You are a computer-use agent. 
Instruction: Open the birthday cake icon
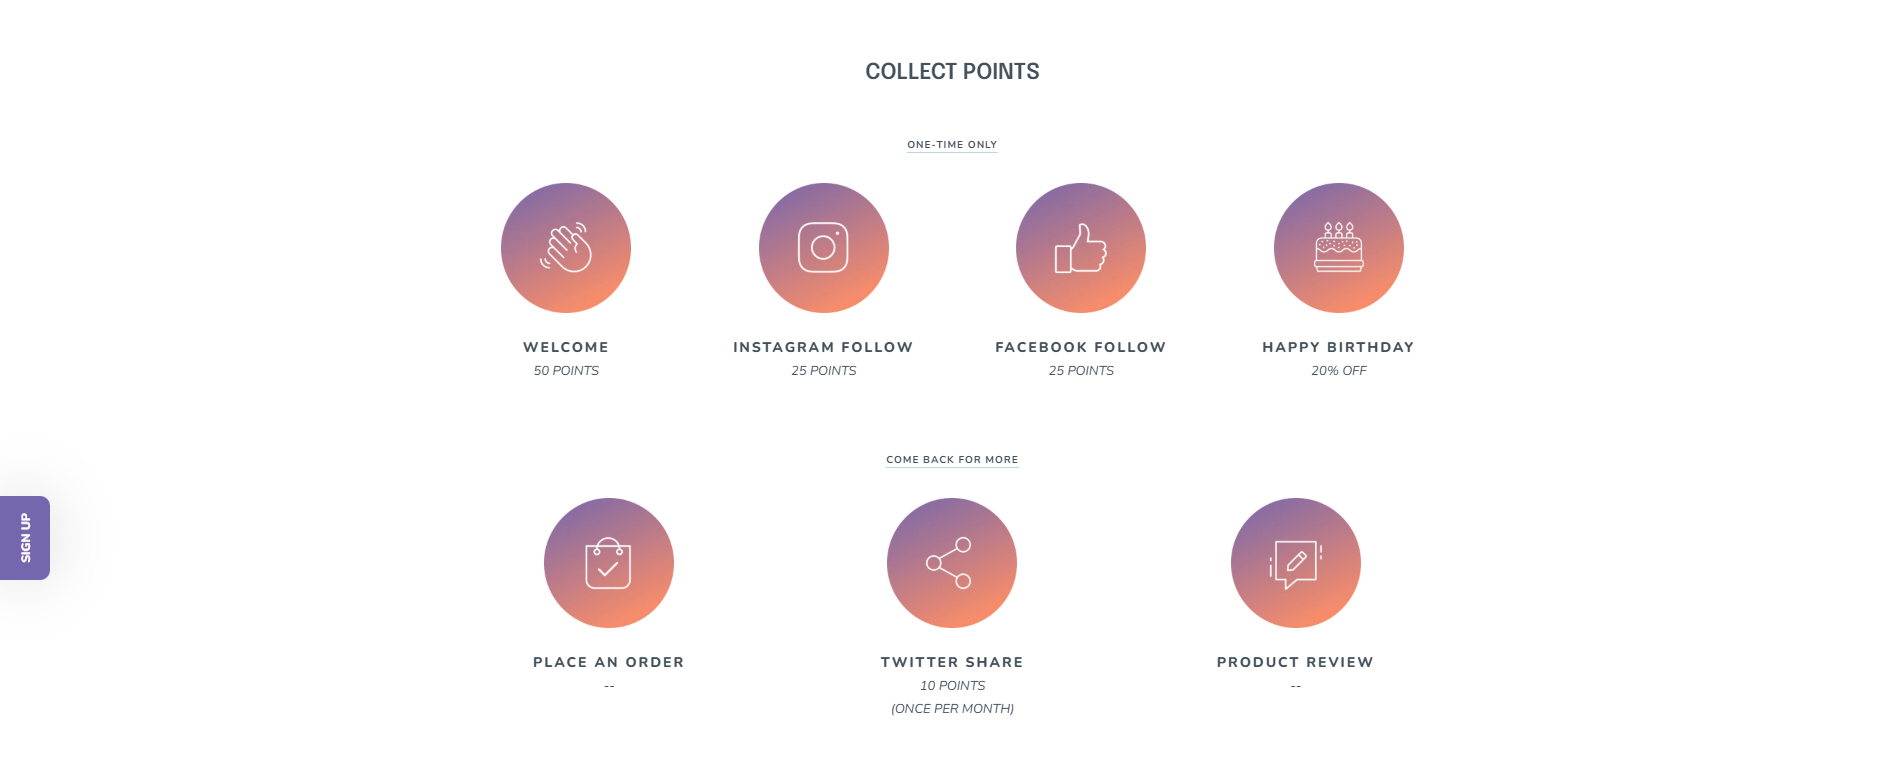coord(1339,248)
